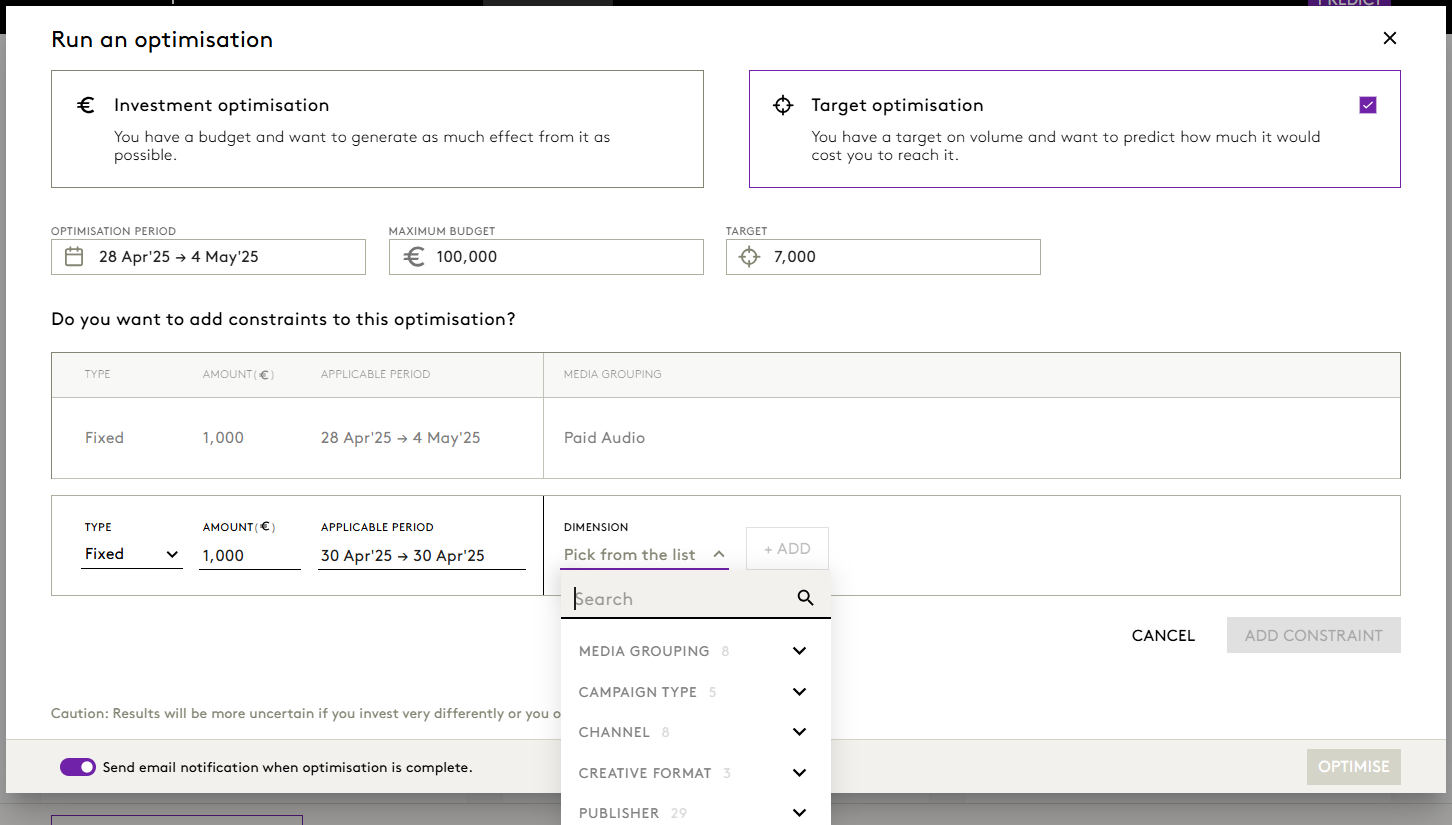Click the magnifier search icon
Viewport: 1452px width, 825px height.
(806, 598)
